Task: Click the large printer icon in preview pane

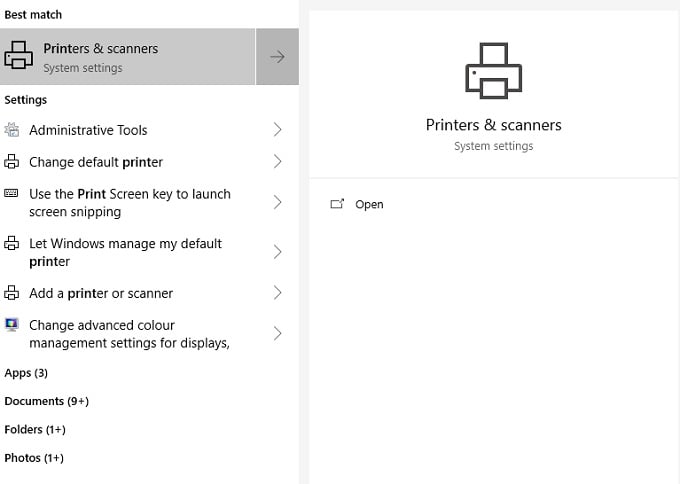Action: [493, 71]
